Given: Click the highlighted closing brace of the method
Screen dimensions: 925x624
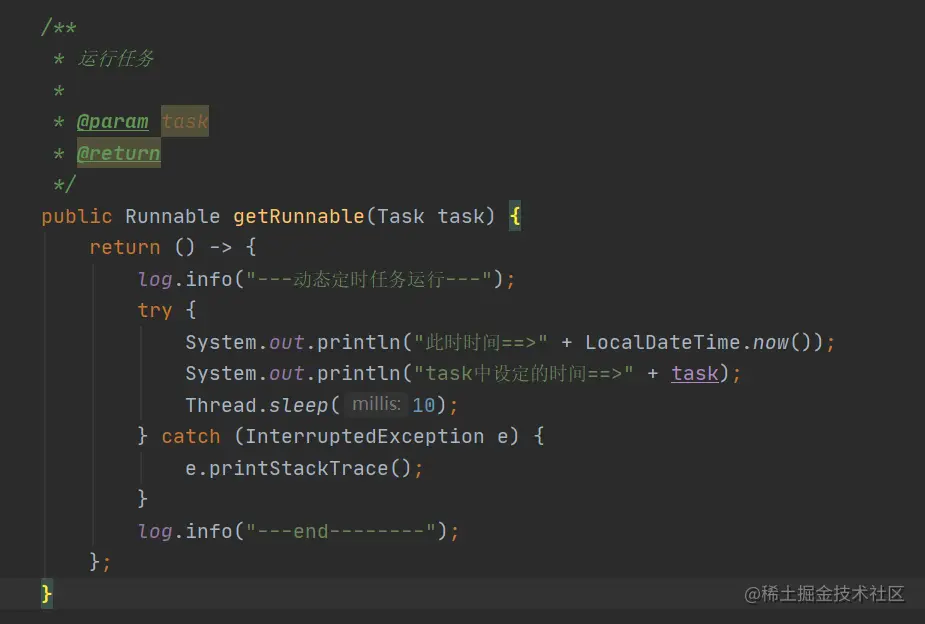Looking at the screenshot, I should click(47, 593).
